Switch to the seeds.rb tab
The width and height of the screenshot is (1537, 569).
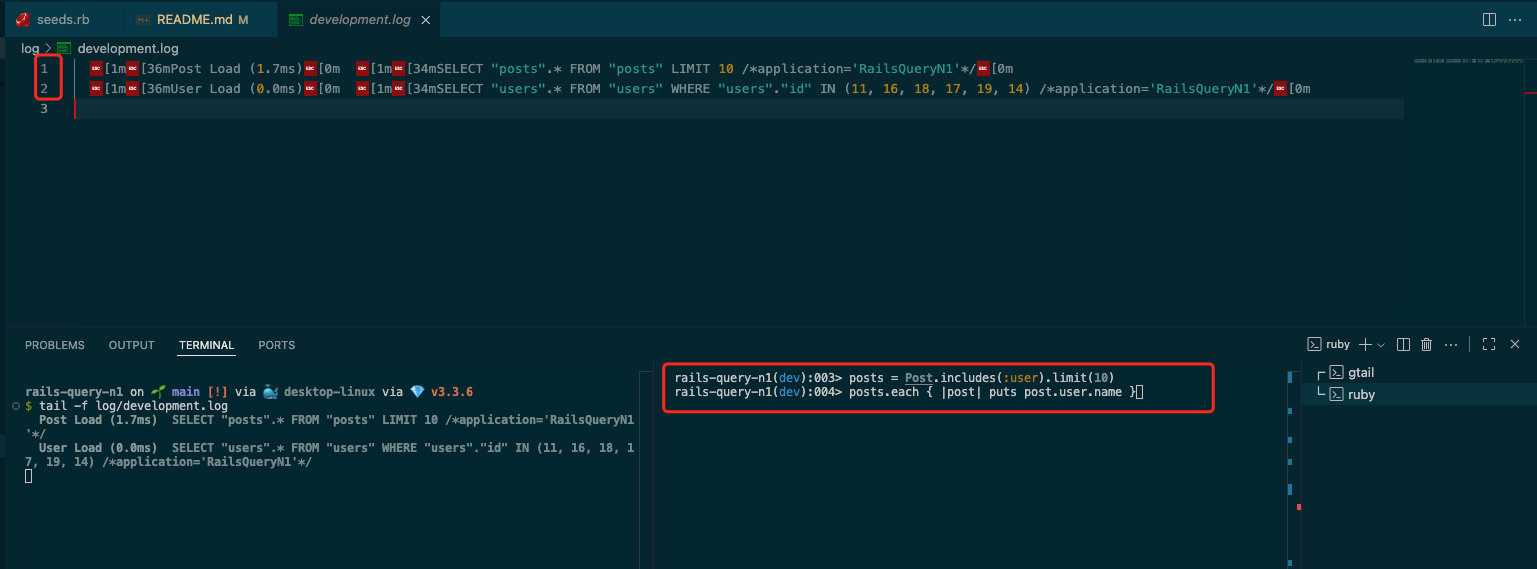(64, 20)
